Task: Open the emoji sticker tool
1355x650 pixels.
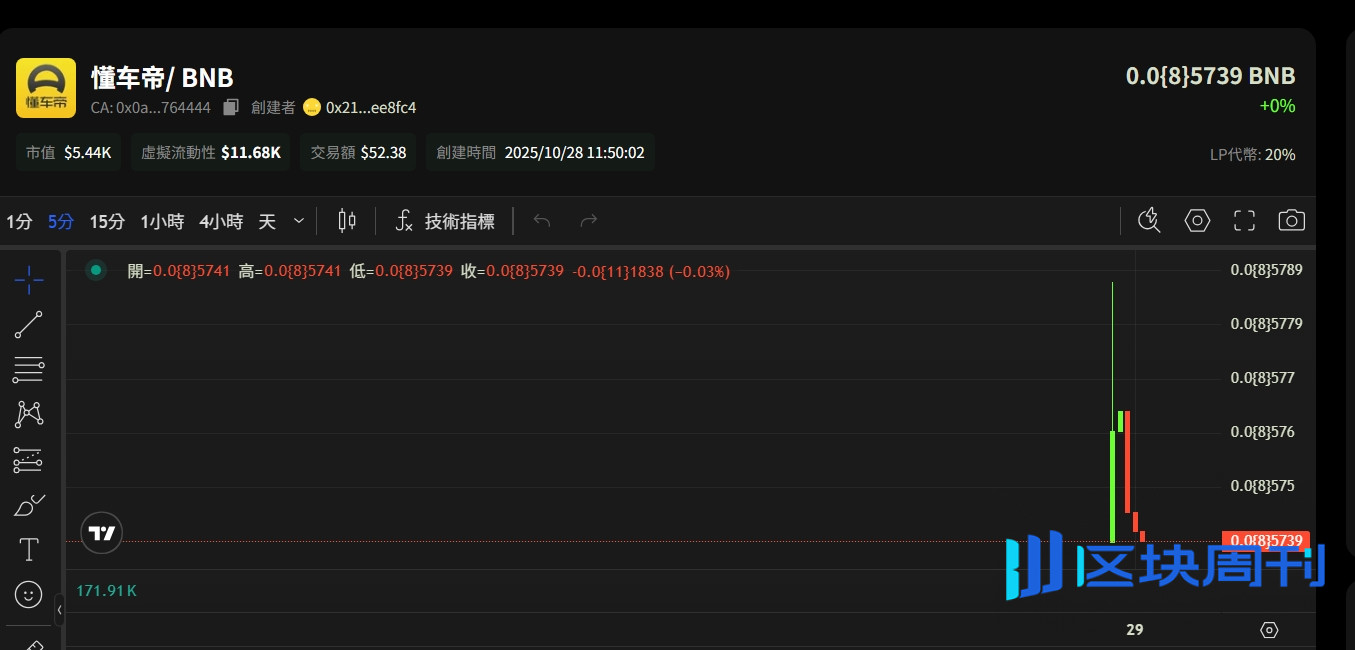Action: coord(28,595)
